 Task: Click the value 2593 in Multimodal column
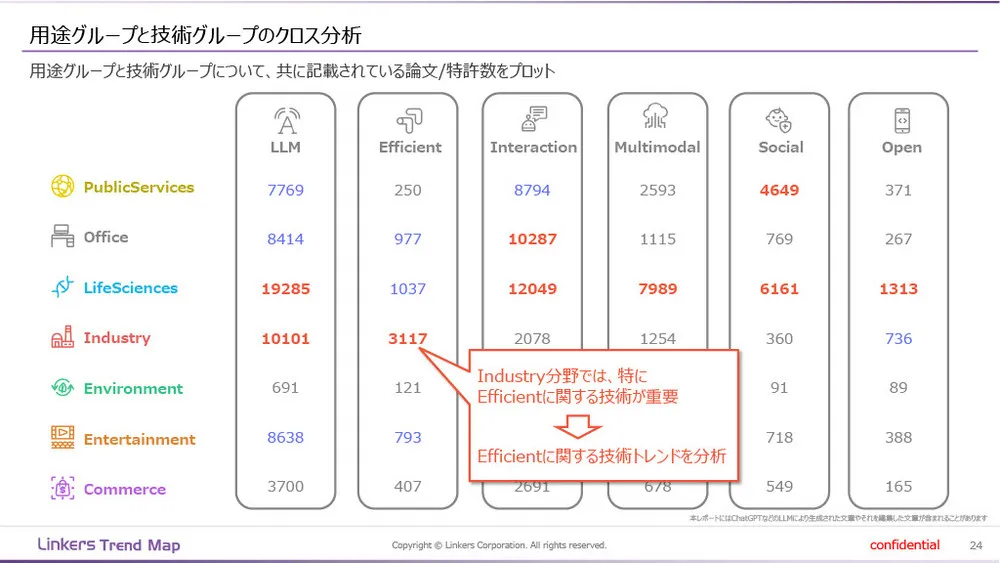658,190
